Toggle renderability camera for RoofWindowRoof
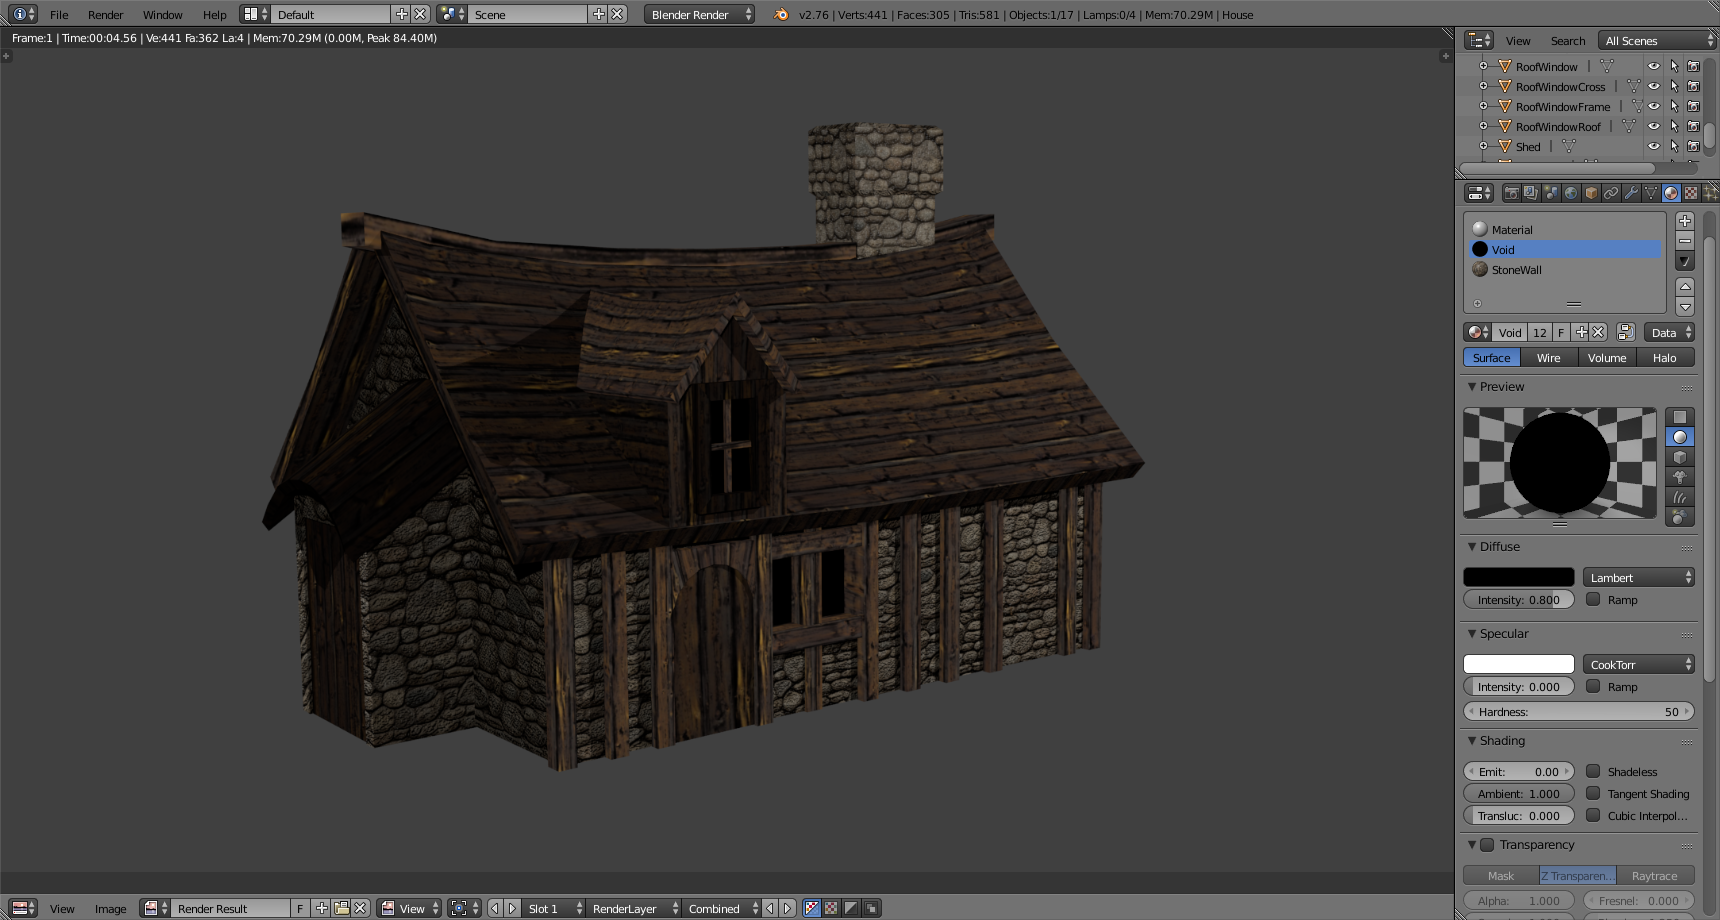 [x=1693, y=126]
